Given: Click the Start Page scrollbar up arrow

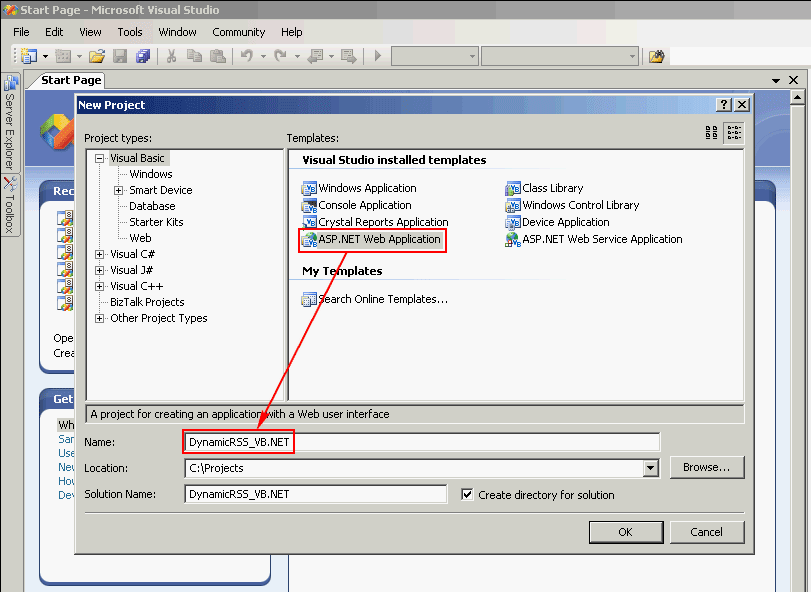Looking at the screenshot, I should click(798, 98).
